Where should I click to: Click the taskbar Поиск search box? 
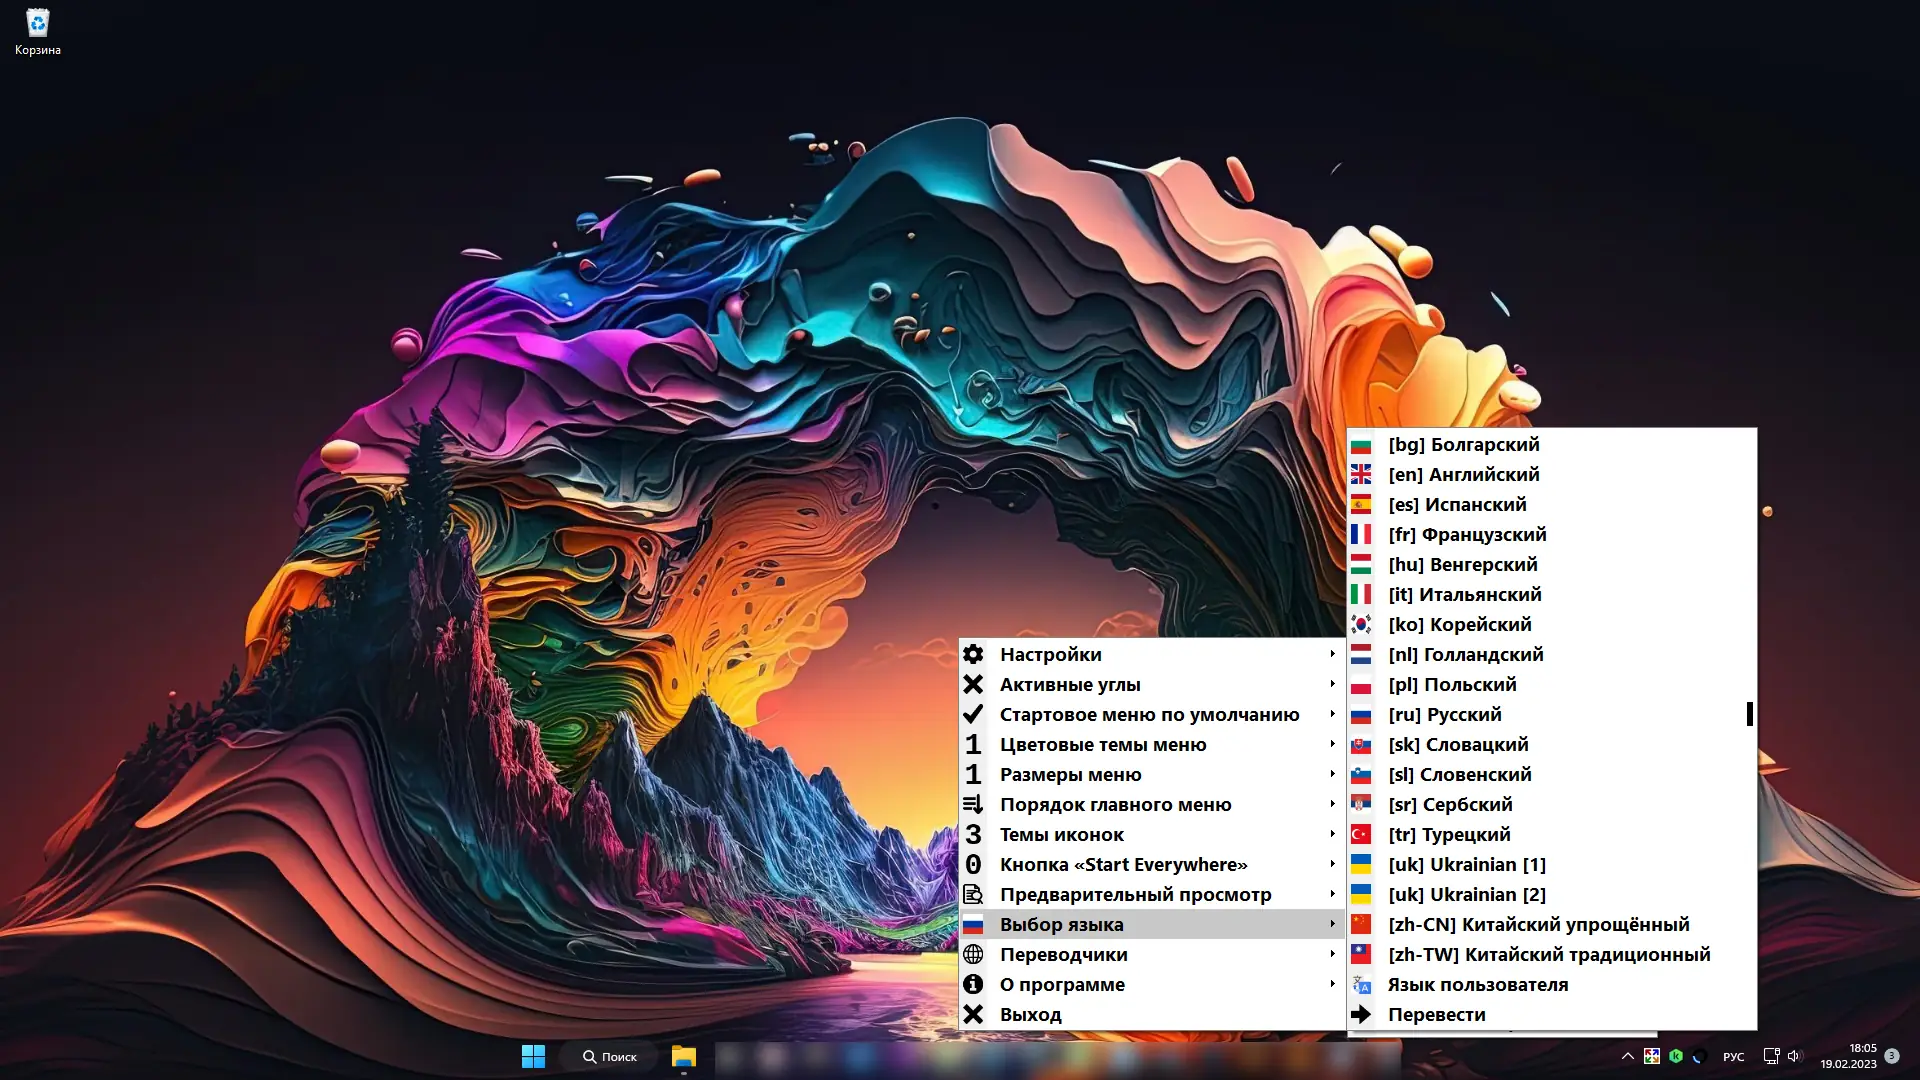click(x=610, y=1056)
